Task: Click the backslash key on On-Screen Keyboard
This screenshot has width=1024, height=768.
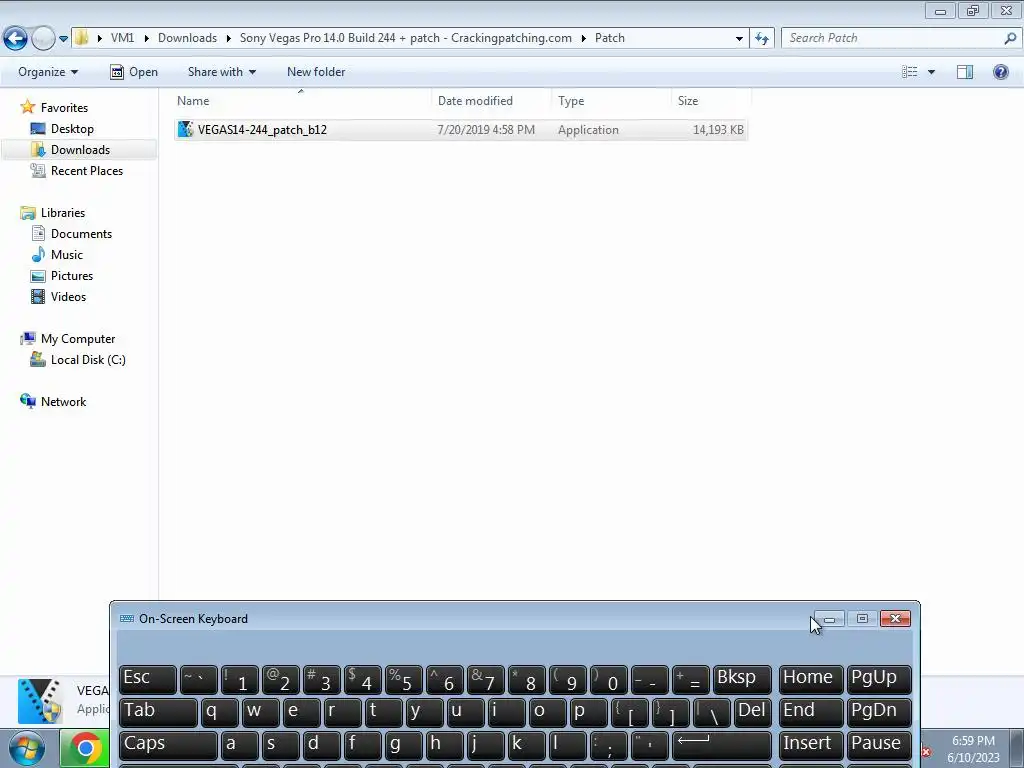Action: [x=711, y=712]
